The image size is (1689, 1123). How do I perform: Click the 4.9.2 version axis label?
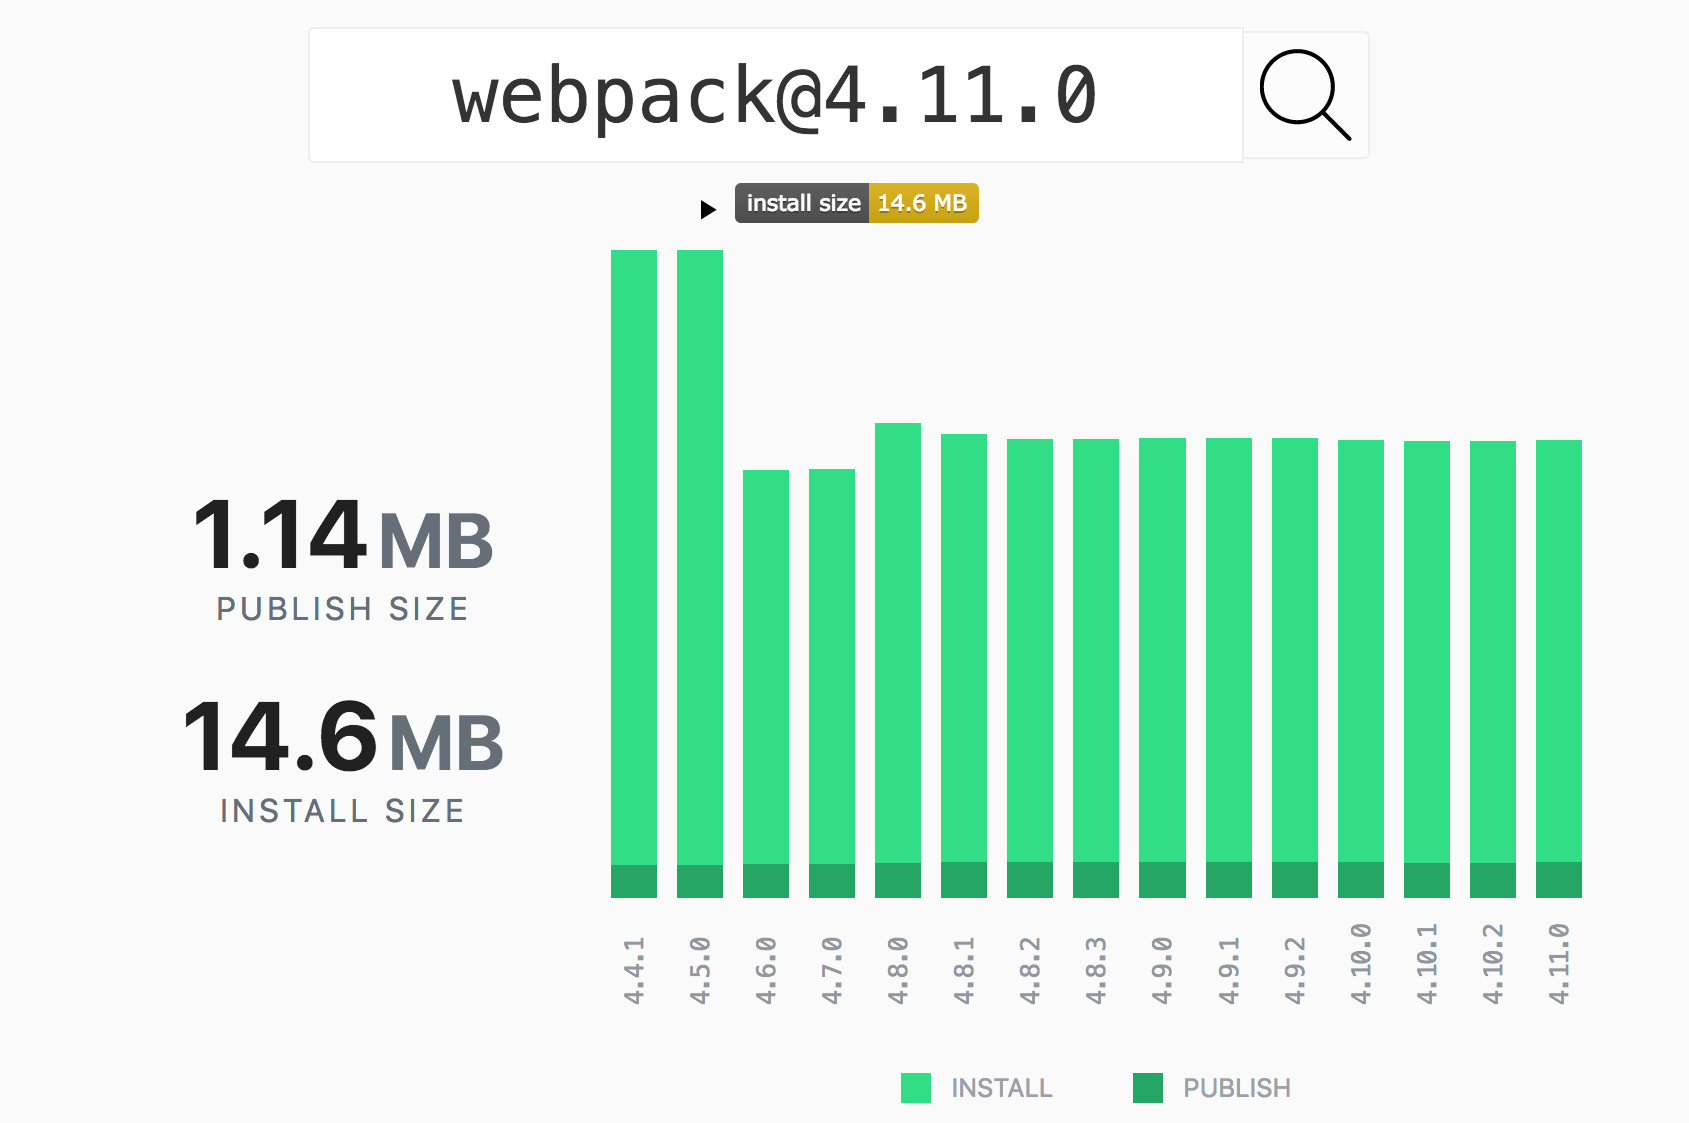pyautogui.click(x=1295, y=970)
